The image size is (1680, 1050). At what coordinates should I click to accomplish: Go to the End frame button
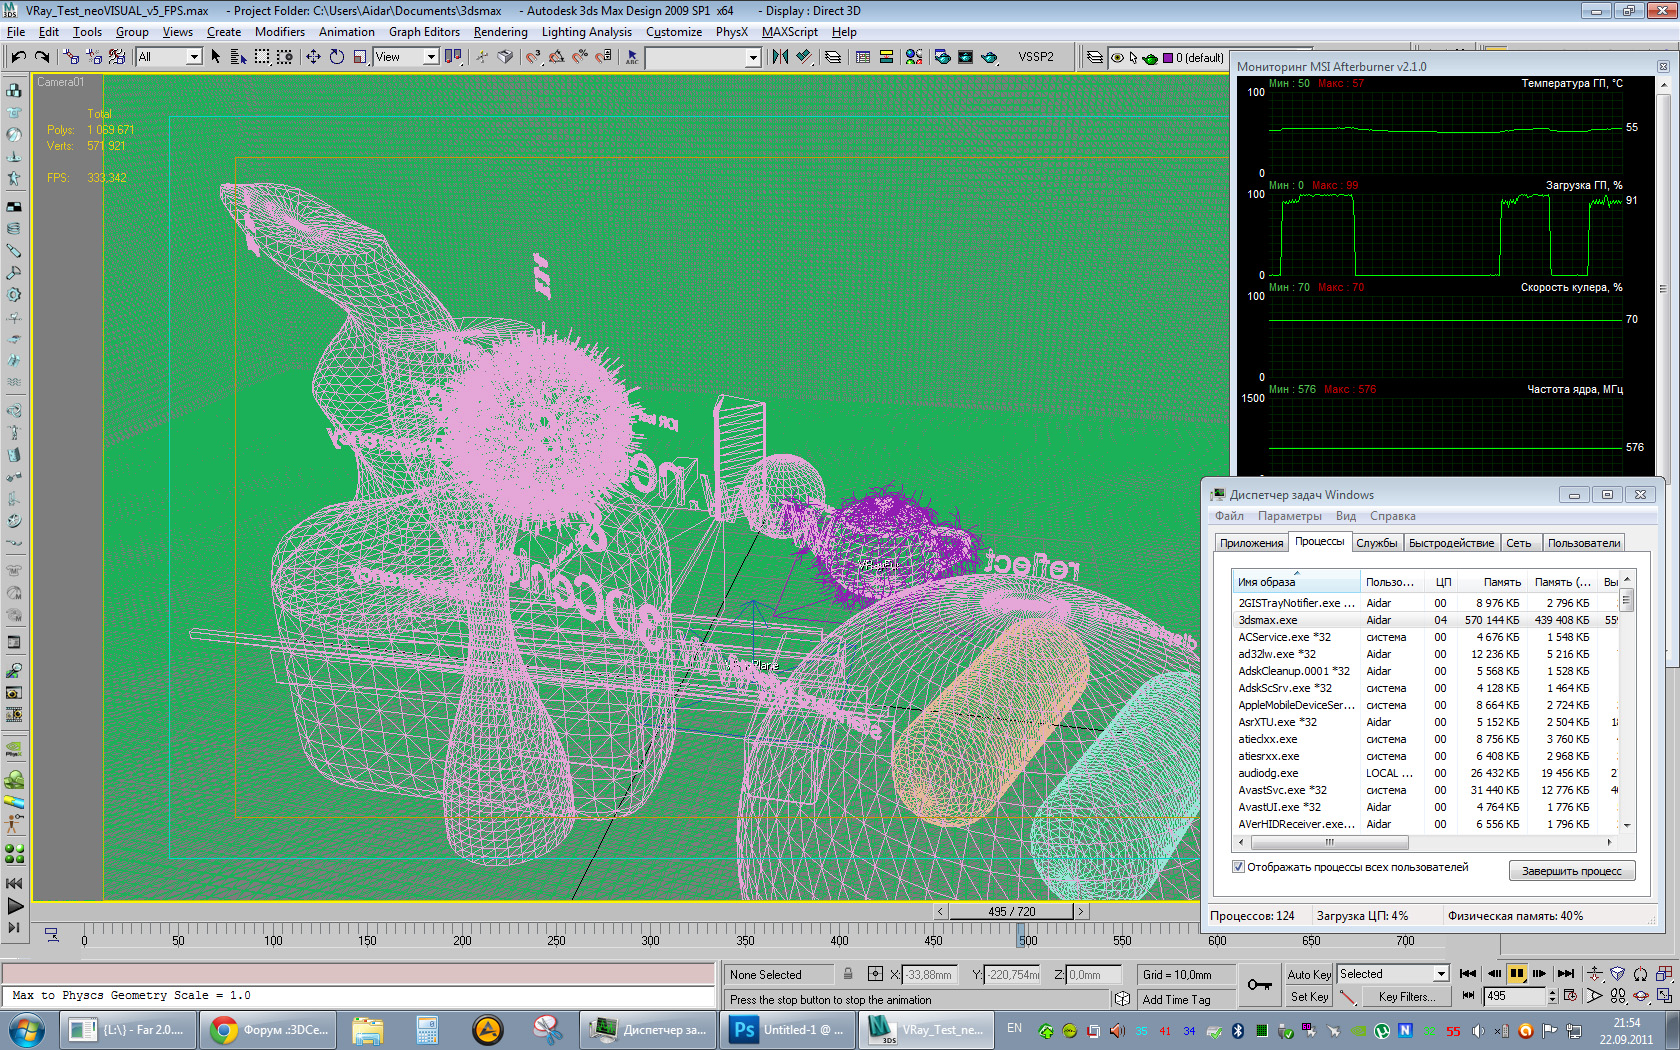(x=1566, y=974)
